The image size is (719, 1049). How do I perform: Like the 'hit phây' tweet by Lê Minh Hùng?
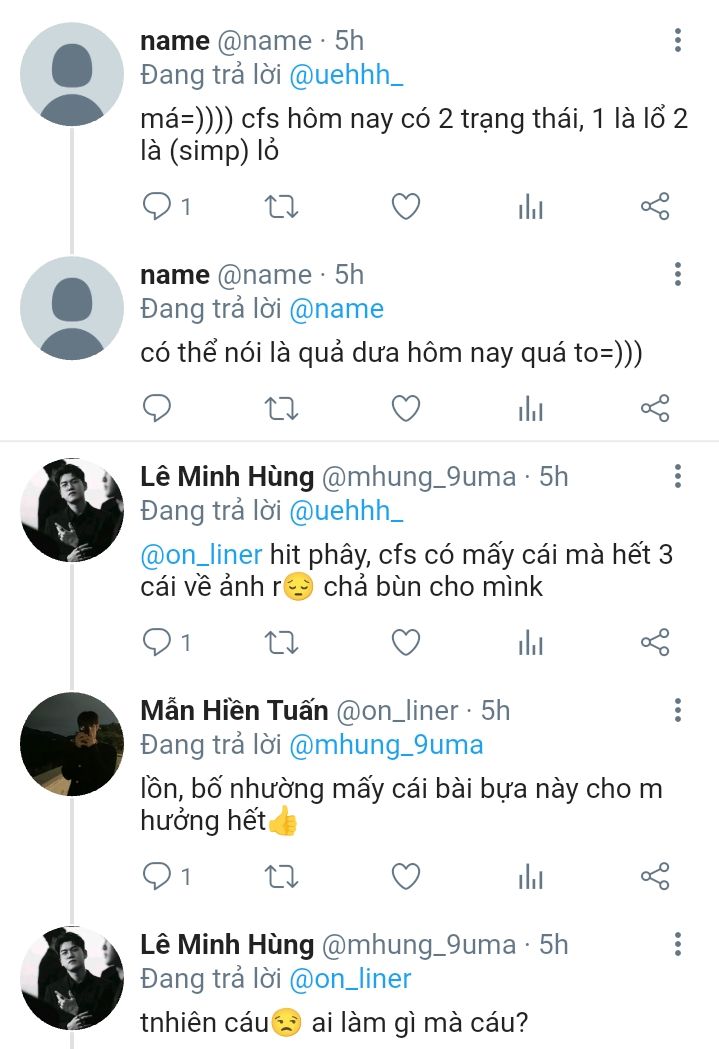coord(405,642)
